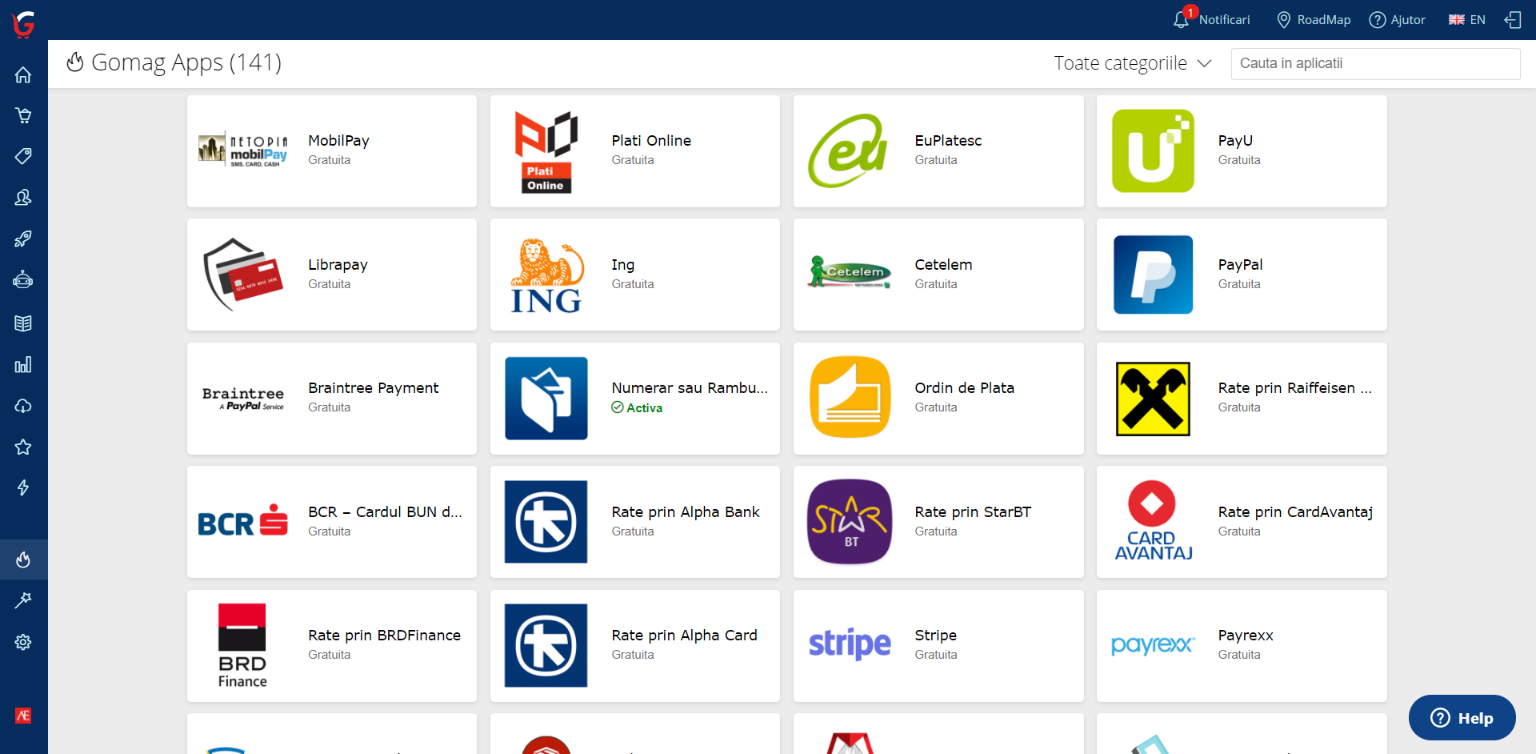Screen dimensions: 1536x754
Task: Click the Netopia MobilPay logo
Action: [243, 149]
